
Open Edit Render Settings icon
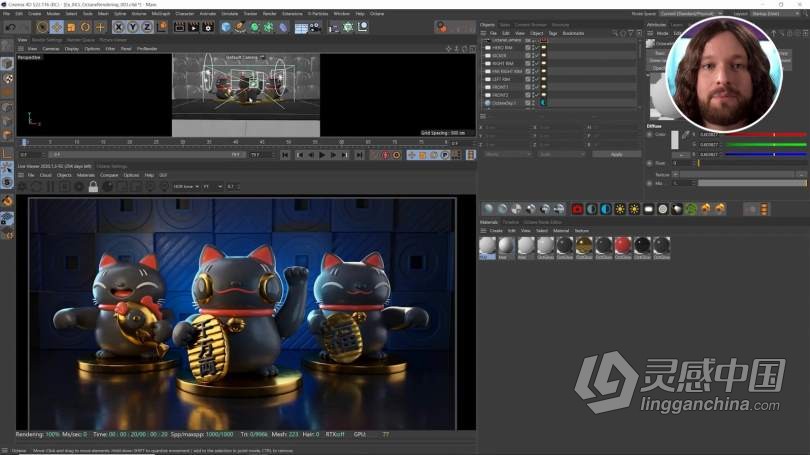click(208, 27)
